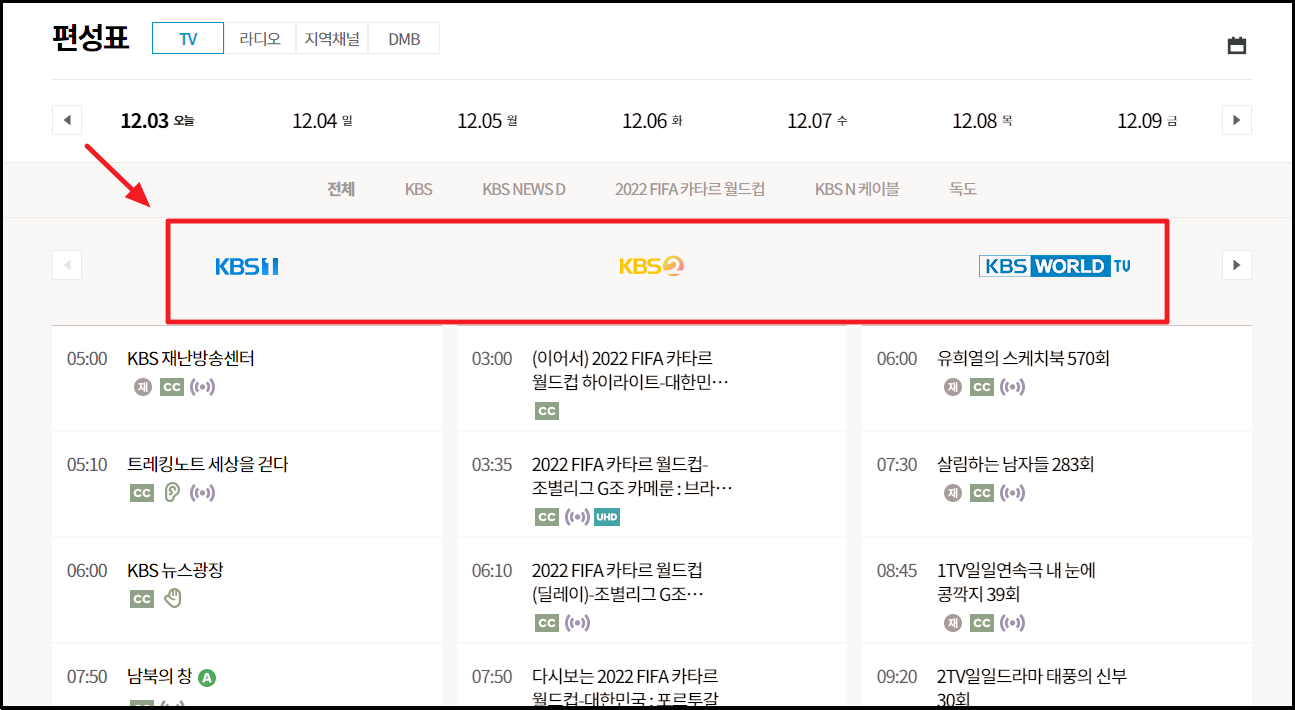The width and height of the screenshot is (1295, 710).
Task: Click signal icon under 내 눈에 콩깍지 39회
Action: click(1013, 623)
